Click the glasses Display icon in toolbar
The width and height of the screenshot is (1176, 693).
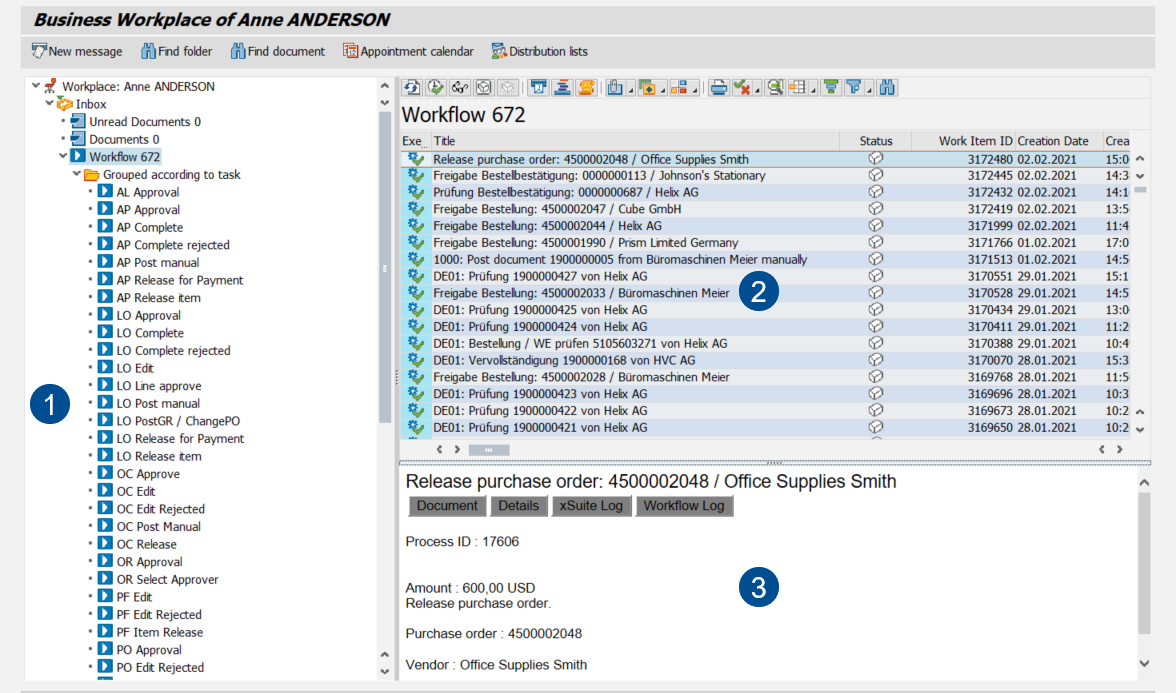click(x=460, y=88)
